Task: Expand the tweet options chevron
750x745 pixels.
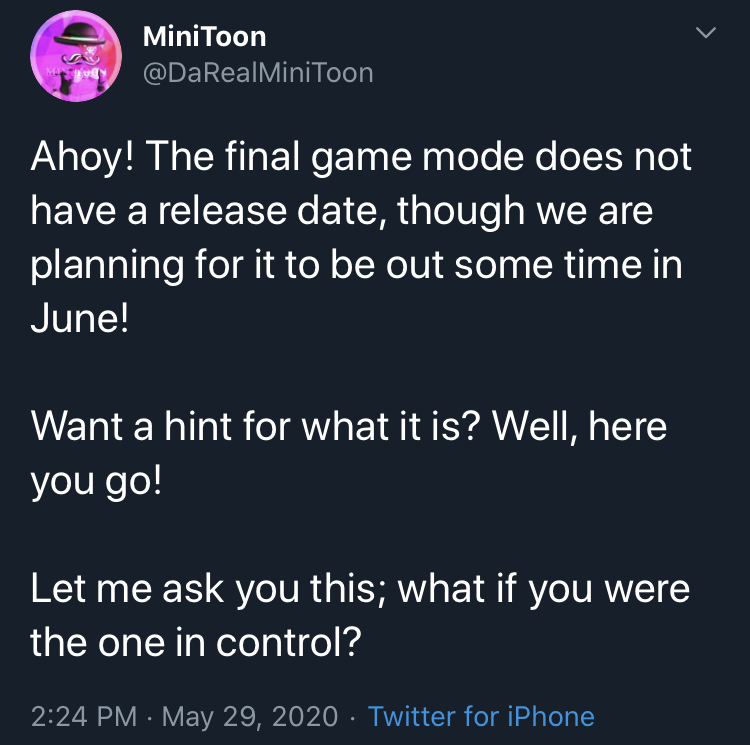Action: 706,33
